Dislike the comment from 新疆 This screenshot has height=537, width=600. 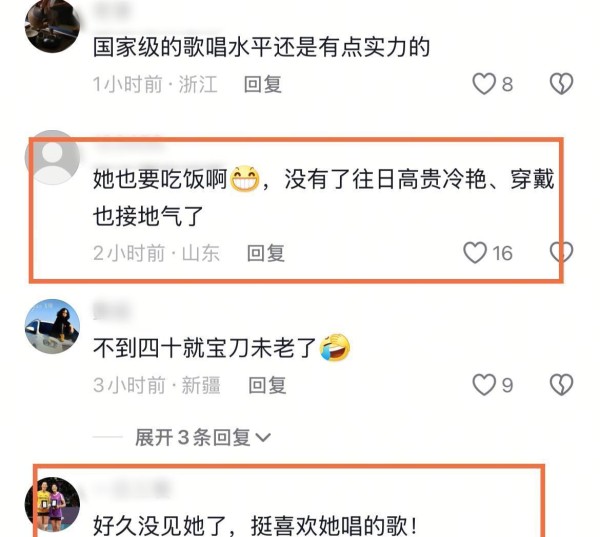click(x=561, y=385)
